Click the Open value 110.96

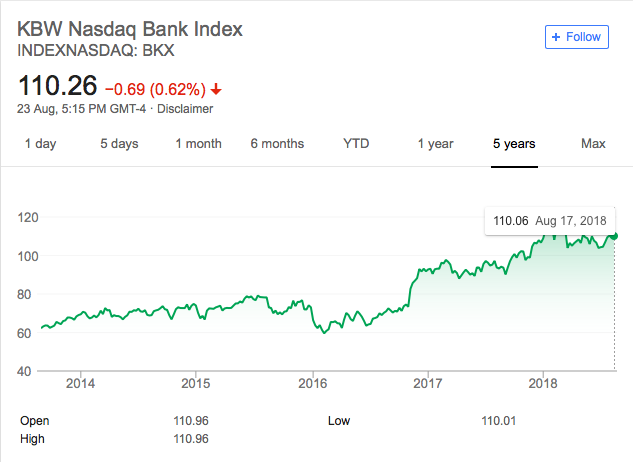[191, 421]
